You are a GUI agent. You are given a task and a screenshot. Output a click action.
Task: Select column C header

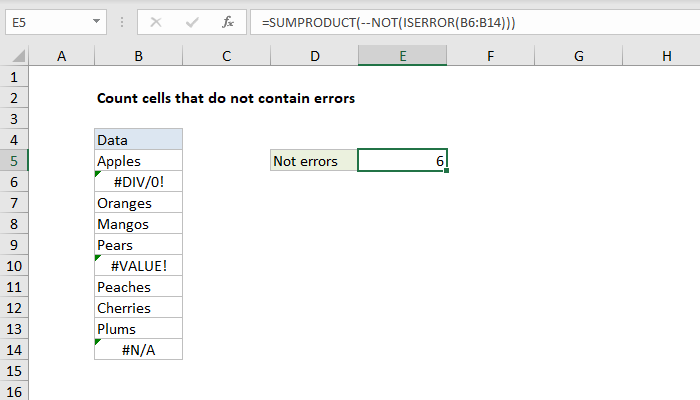pyautogui.click(x=226, y=56)
